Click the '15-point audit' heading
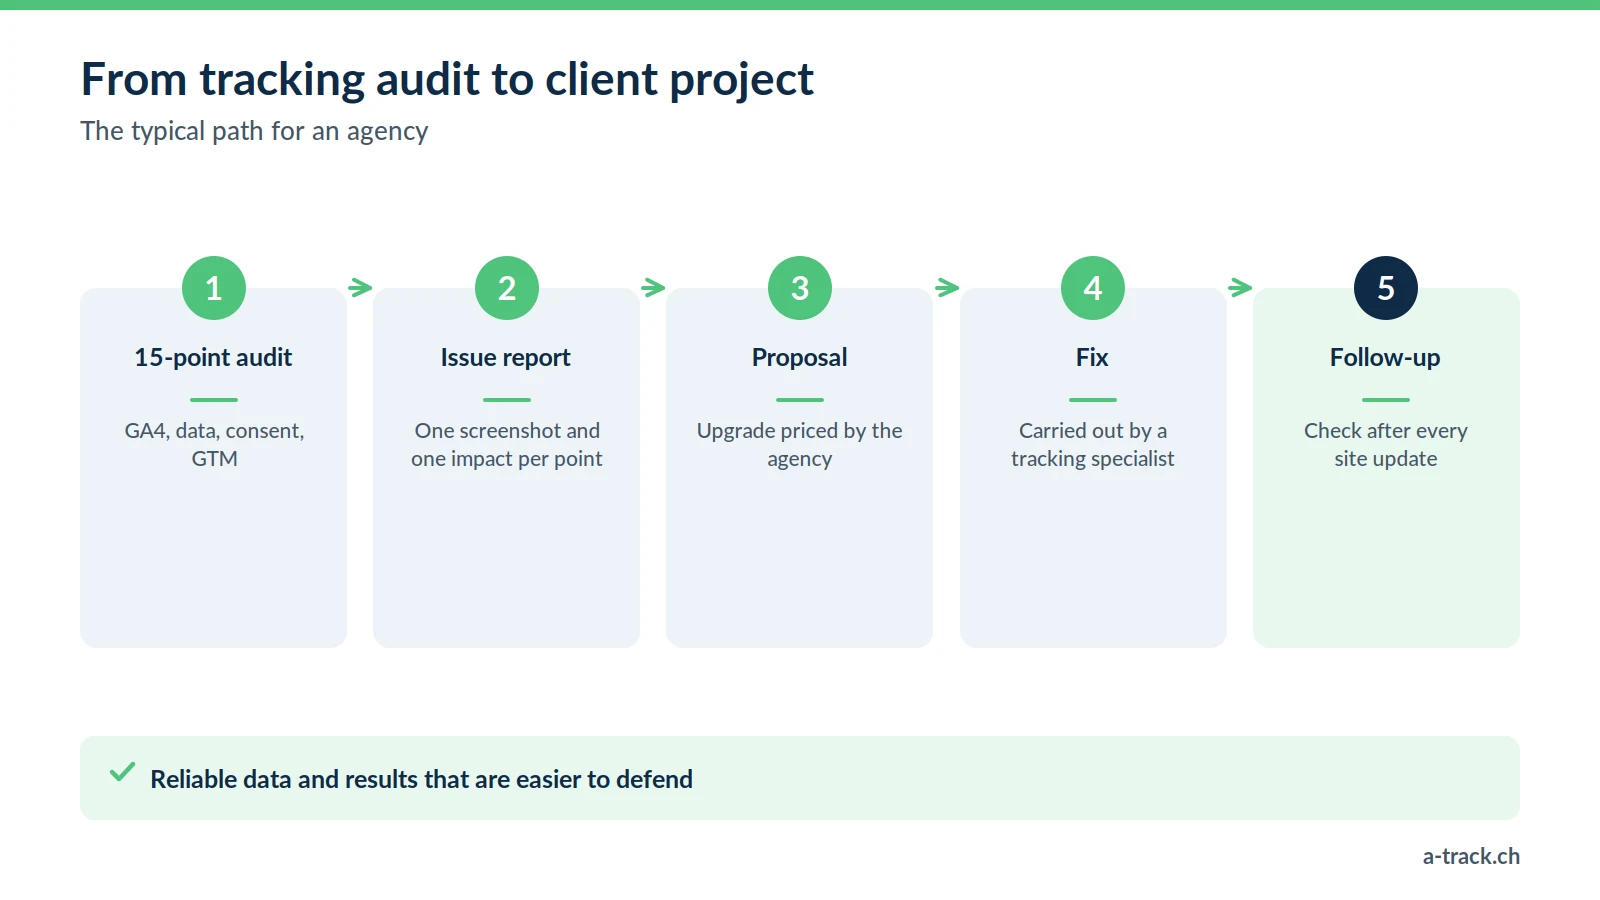This screenshot has width=1600, height=900. (214, 358)
